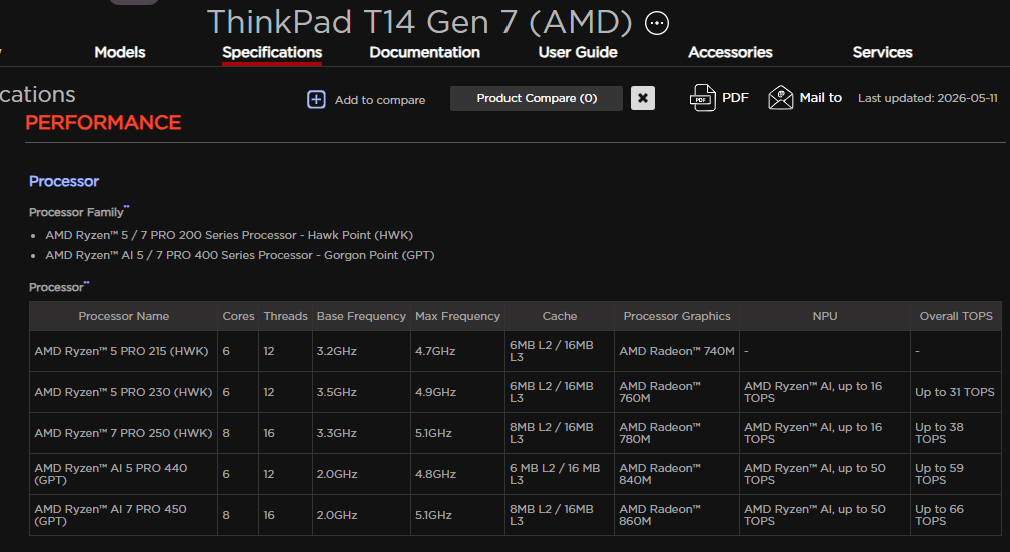Click the 4.7GHz max frequency cell
The height and width of the screenshot is (552, 1010).
pyautogui.click(x=457, y=351)
